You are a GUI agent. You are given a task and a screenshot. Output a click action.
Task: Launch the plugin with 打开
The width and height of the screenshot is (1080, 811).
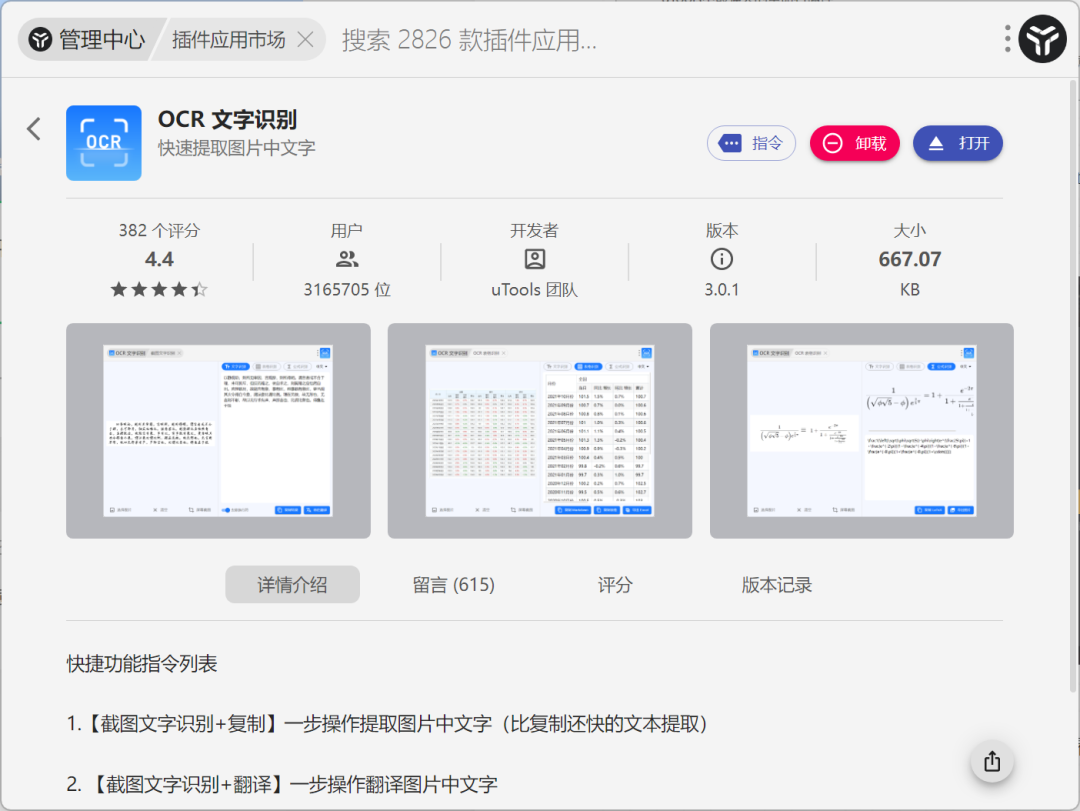pos(957,143)
